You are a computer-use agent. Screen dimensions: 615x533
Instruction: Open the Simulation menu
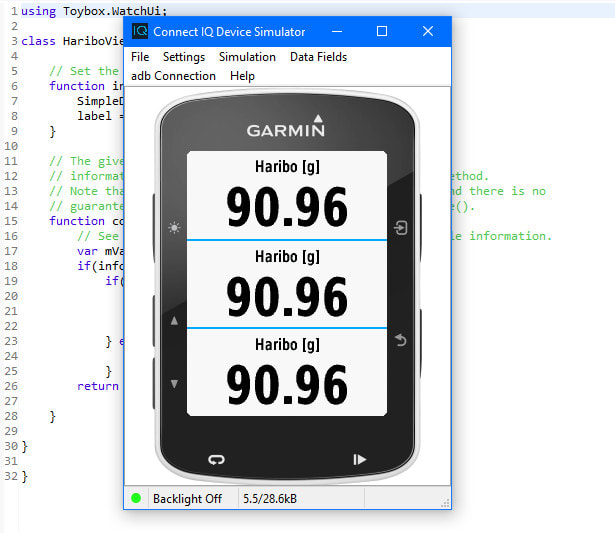pos(247,57)
